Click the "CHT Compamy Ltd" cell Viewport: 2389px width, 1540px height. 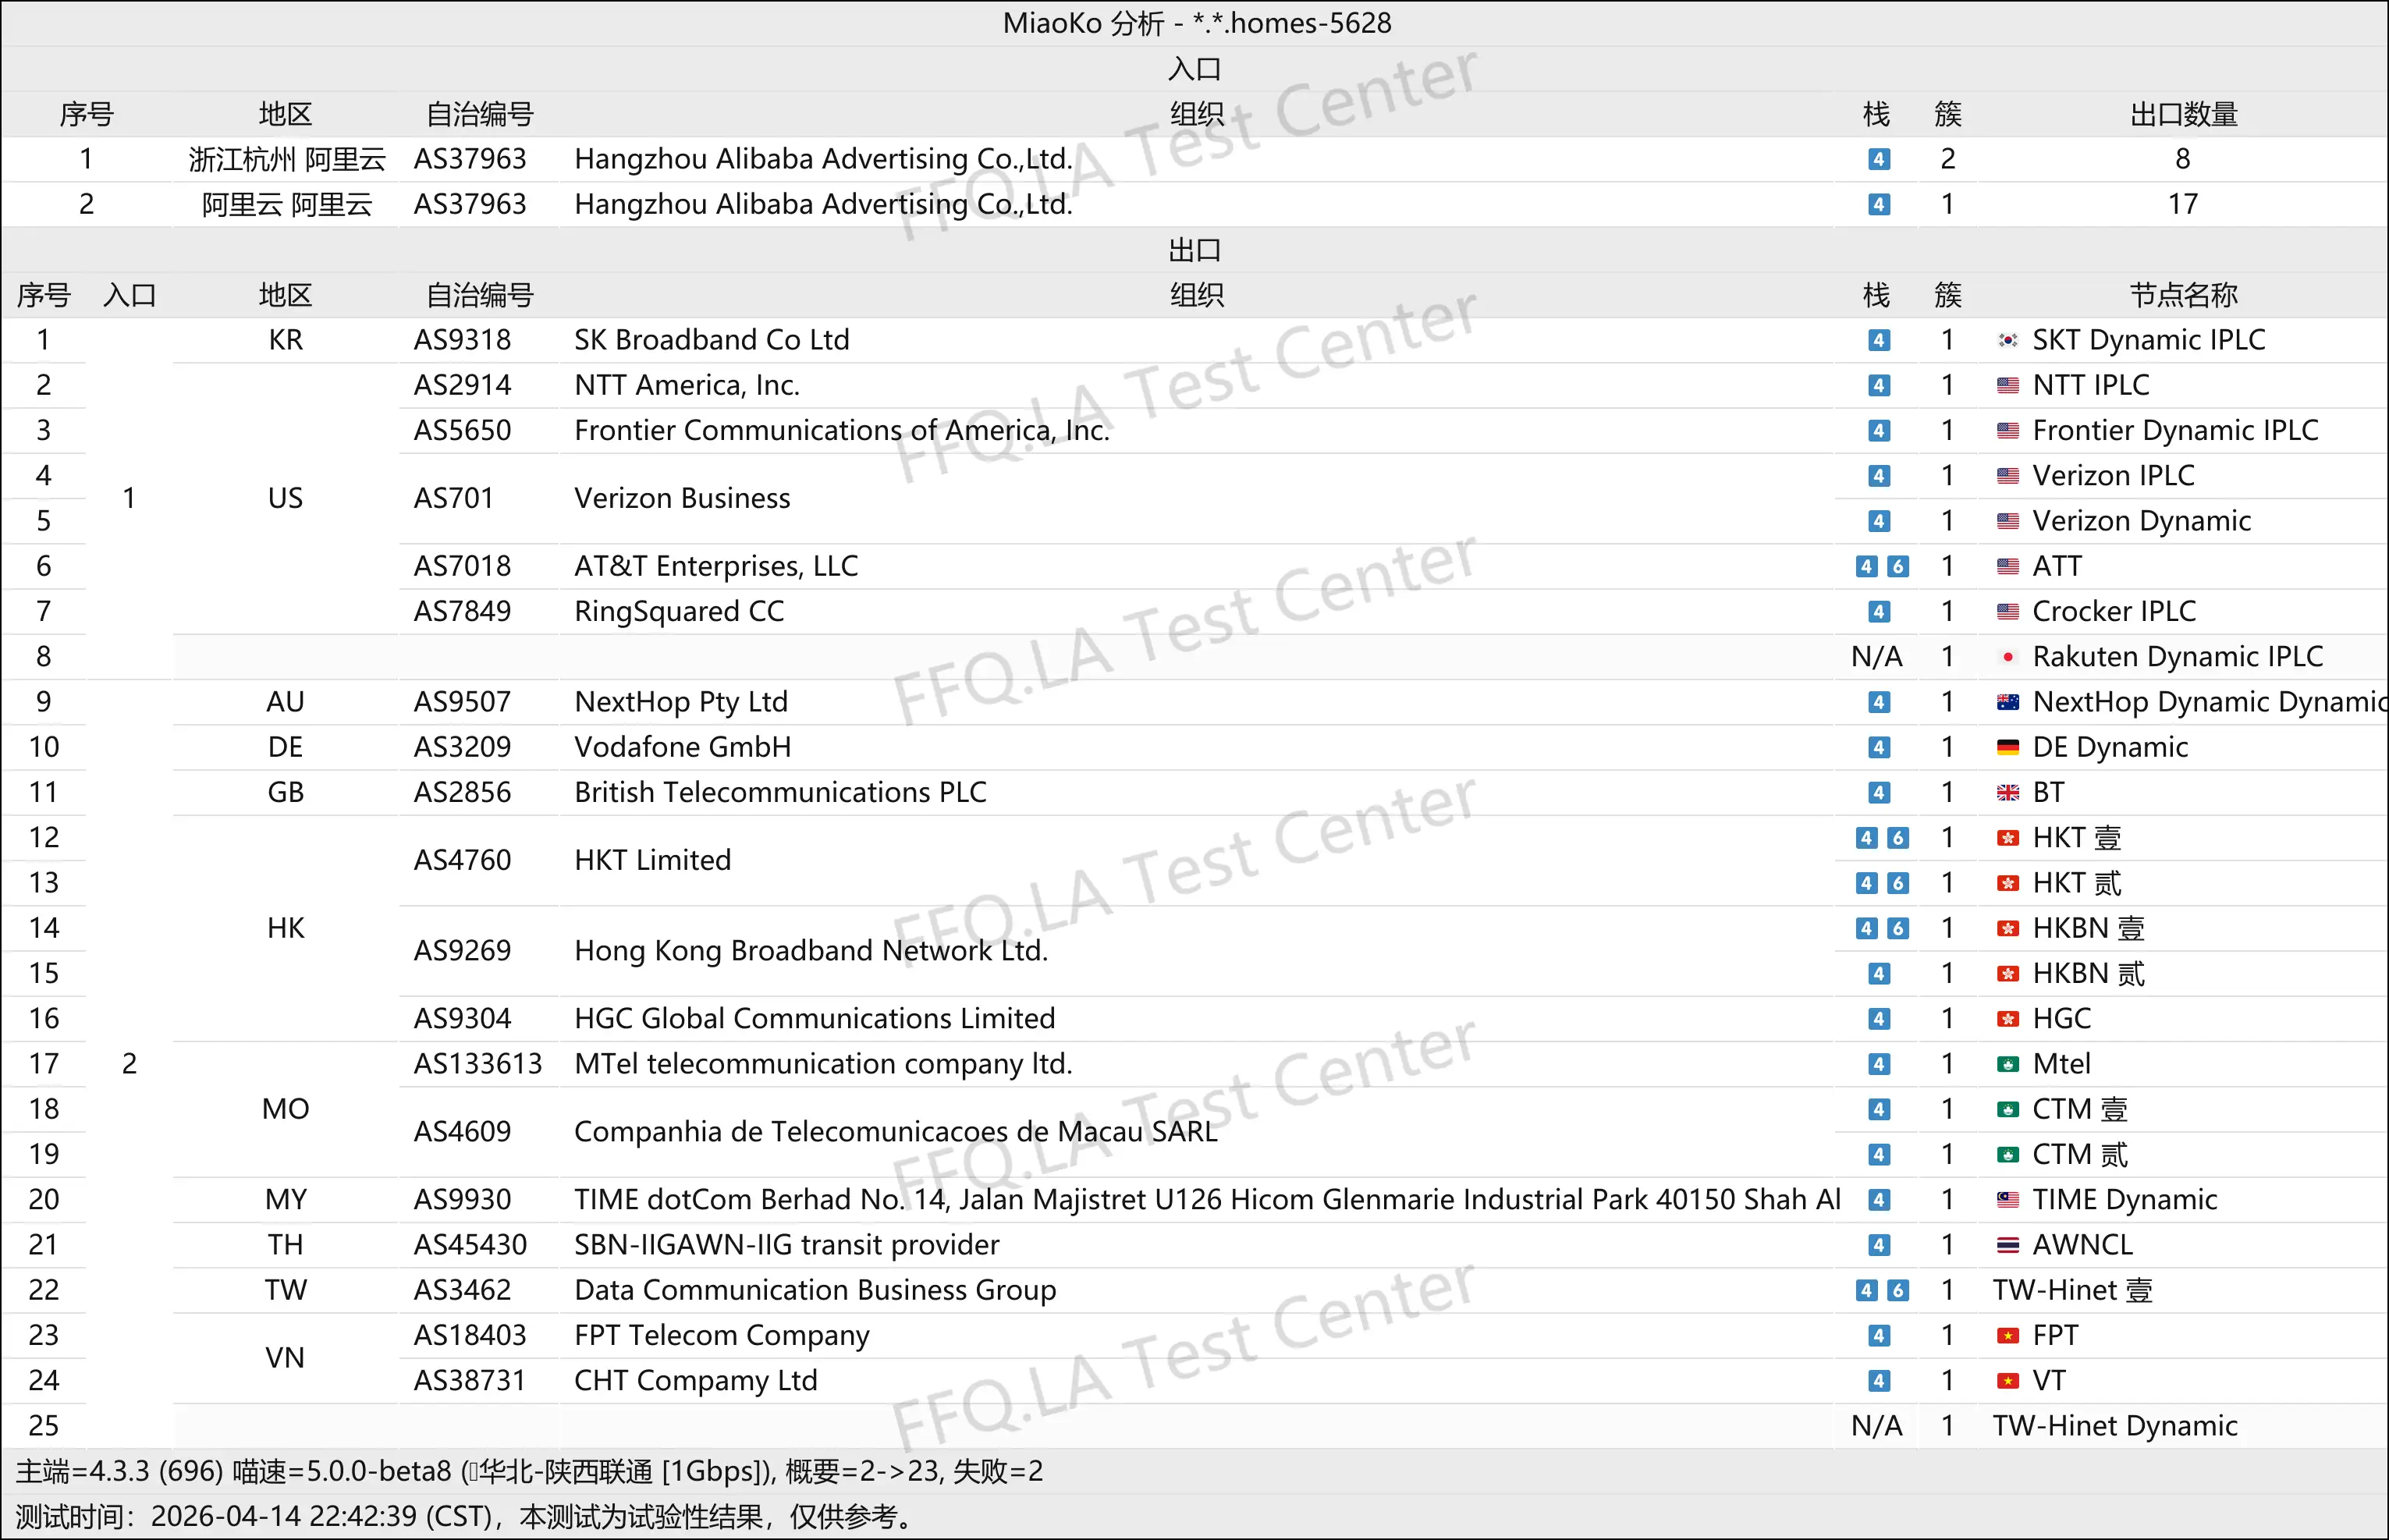[695, 1381]
